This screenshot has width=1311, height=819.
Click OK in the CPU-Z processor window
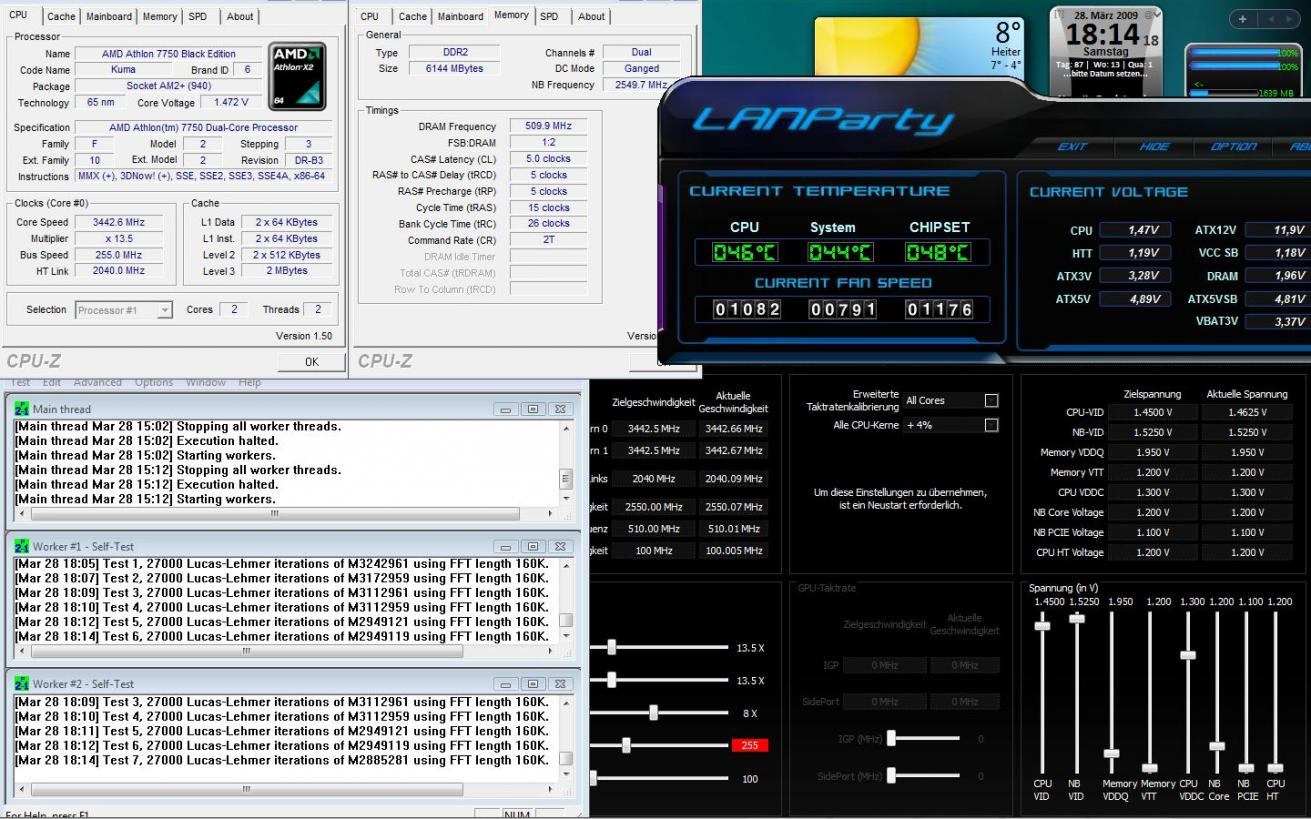point(311,362)
